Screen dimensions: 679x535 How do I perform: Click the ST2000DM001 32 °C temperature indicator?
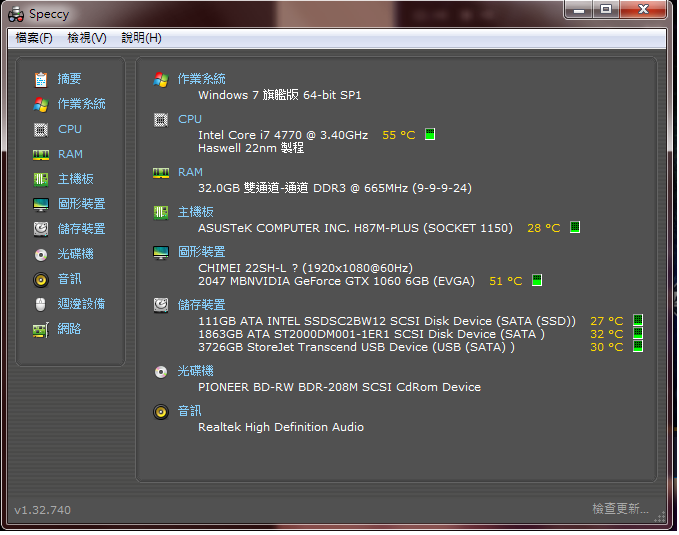(x=638, y=333)
